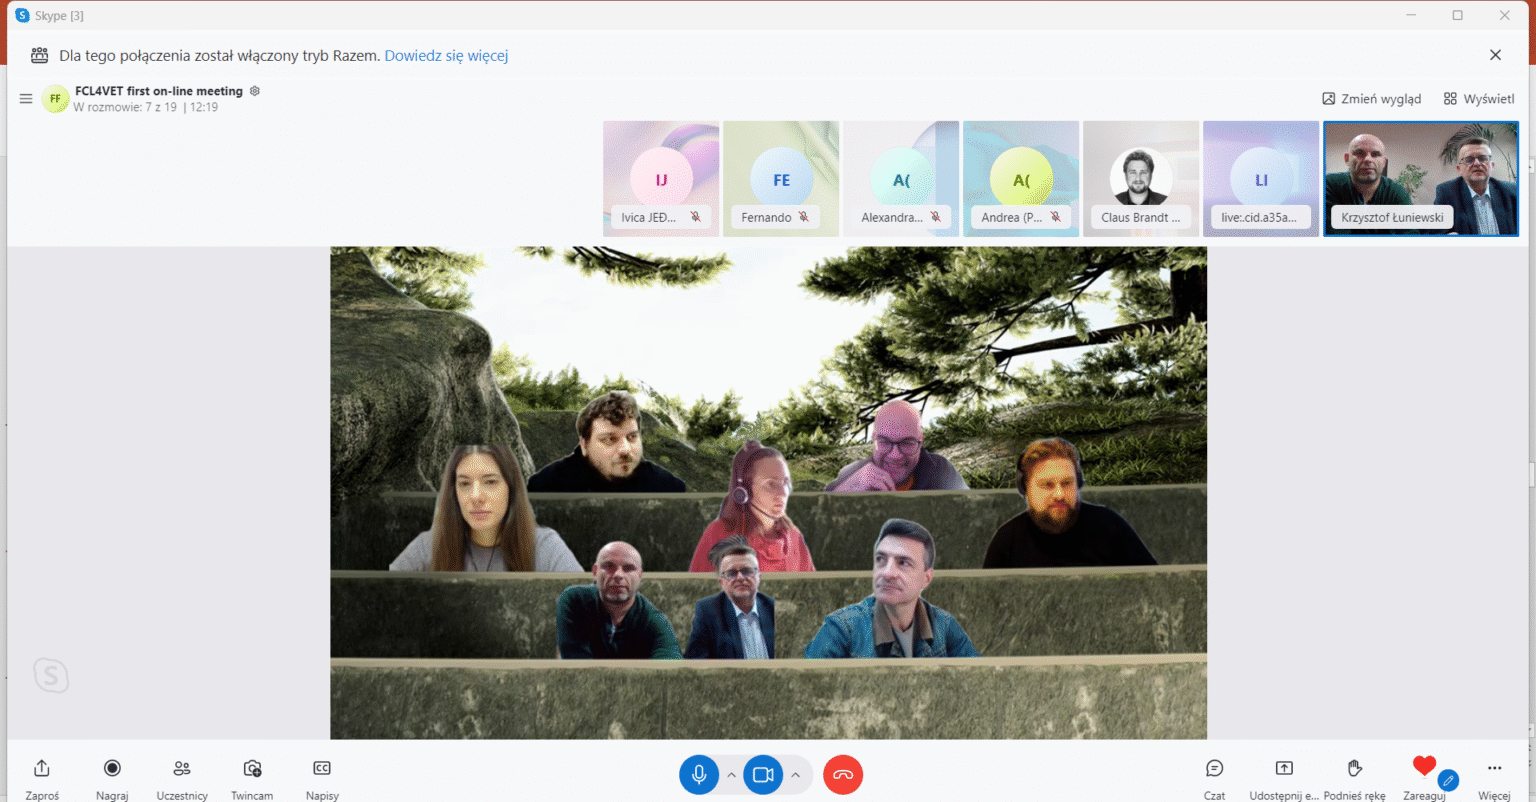Click the Zaproś invite icon

pos(42,769)
